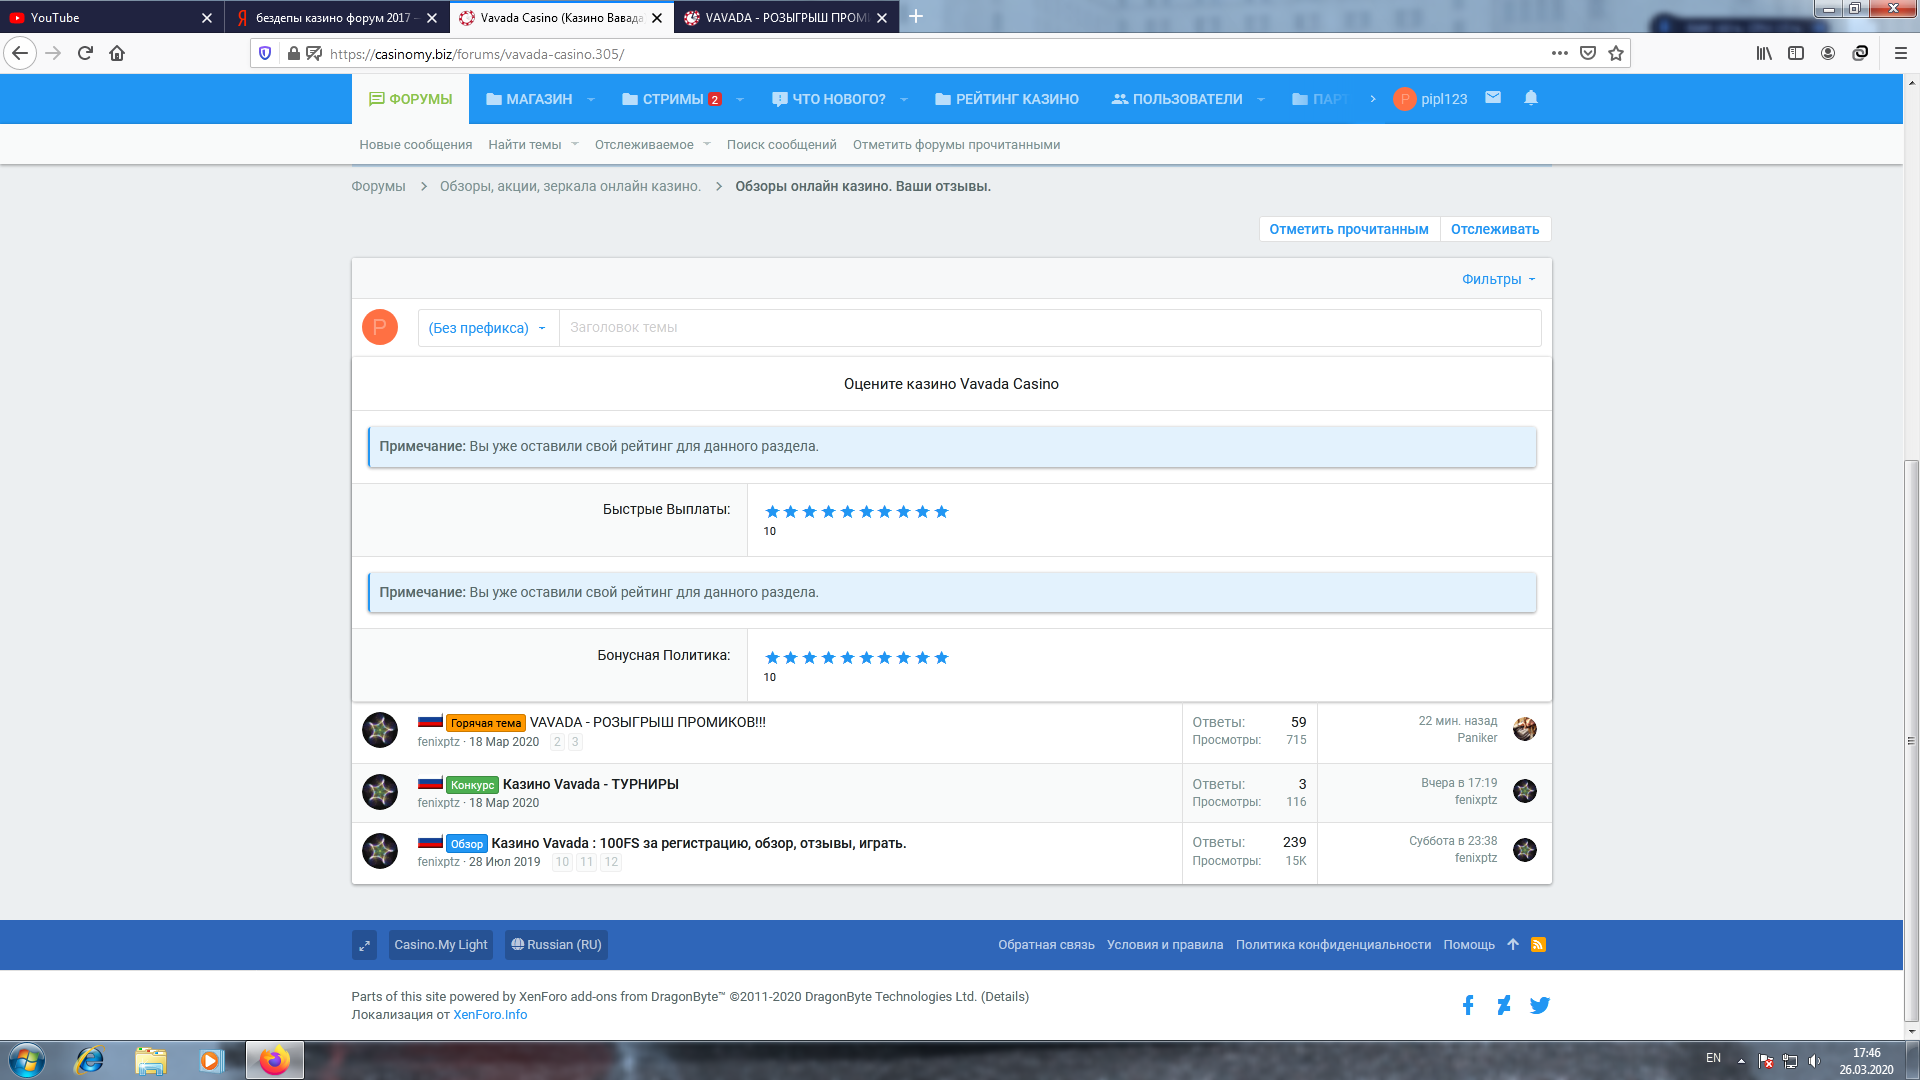Screen dimensions: 1920x1080
Task: Open the forum inbox envelope icon
Action: pos(1493,98)
